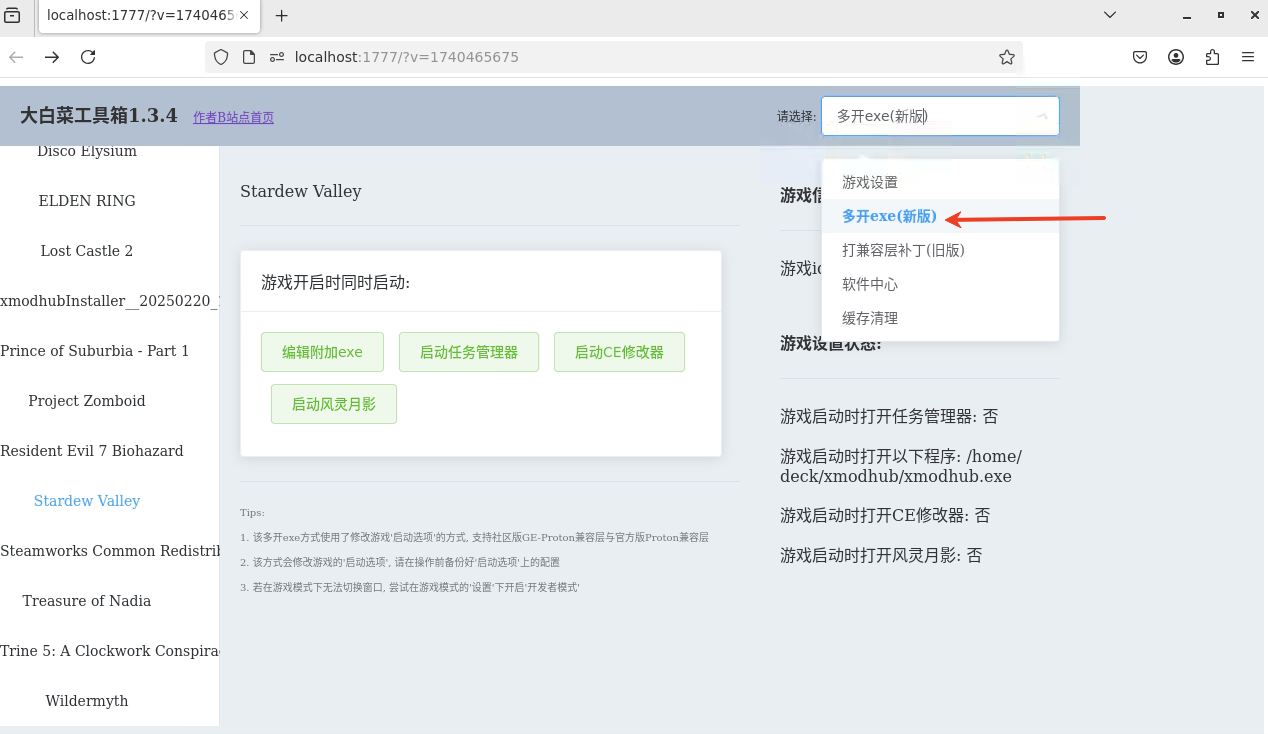The height and width of the screenshot is (734, 1268).
Task: Choose 游戏设置 from the dropdown
Action: tap(940, 182)
